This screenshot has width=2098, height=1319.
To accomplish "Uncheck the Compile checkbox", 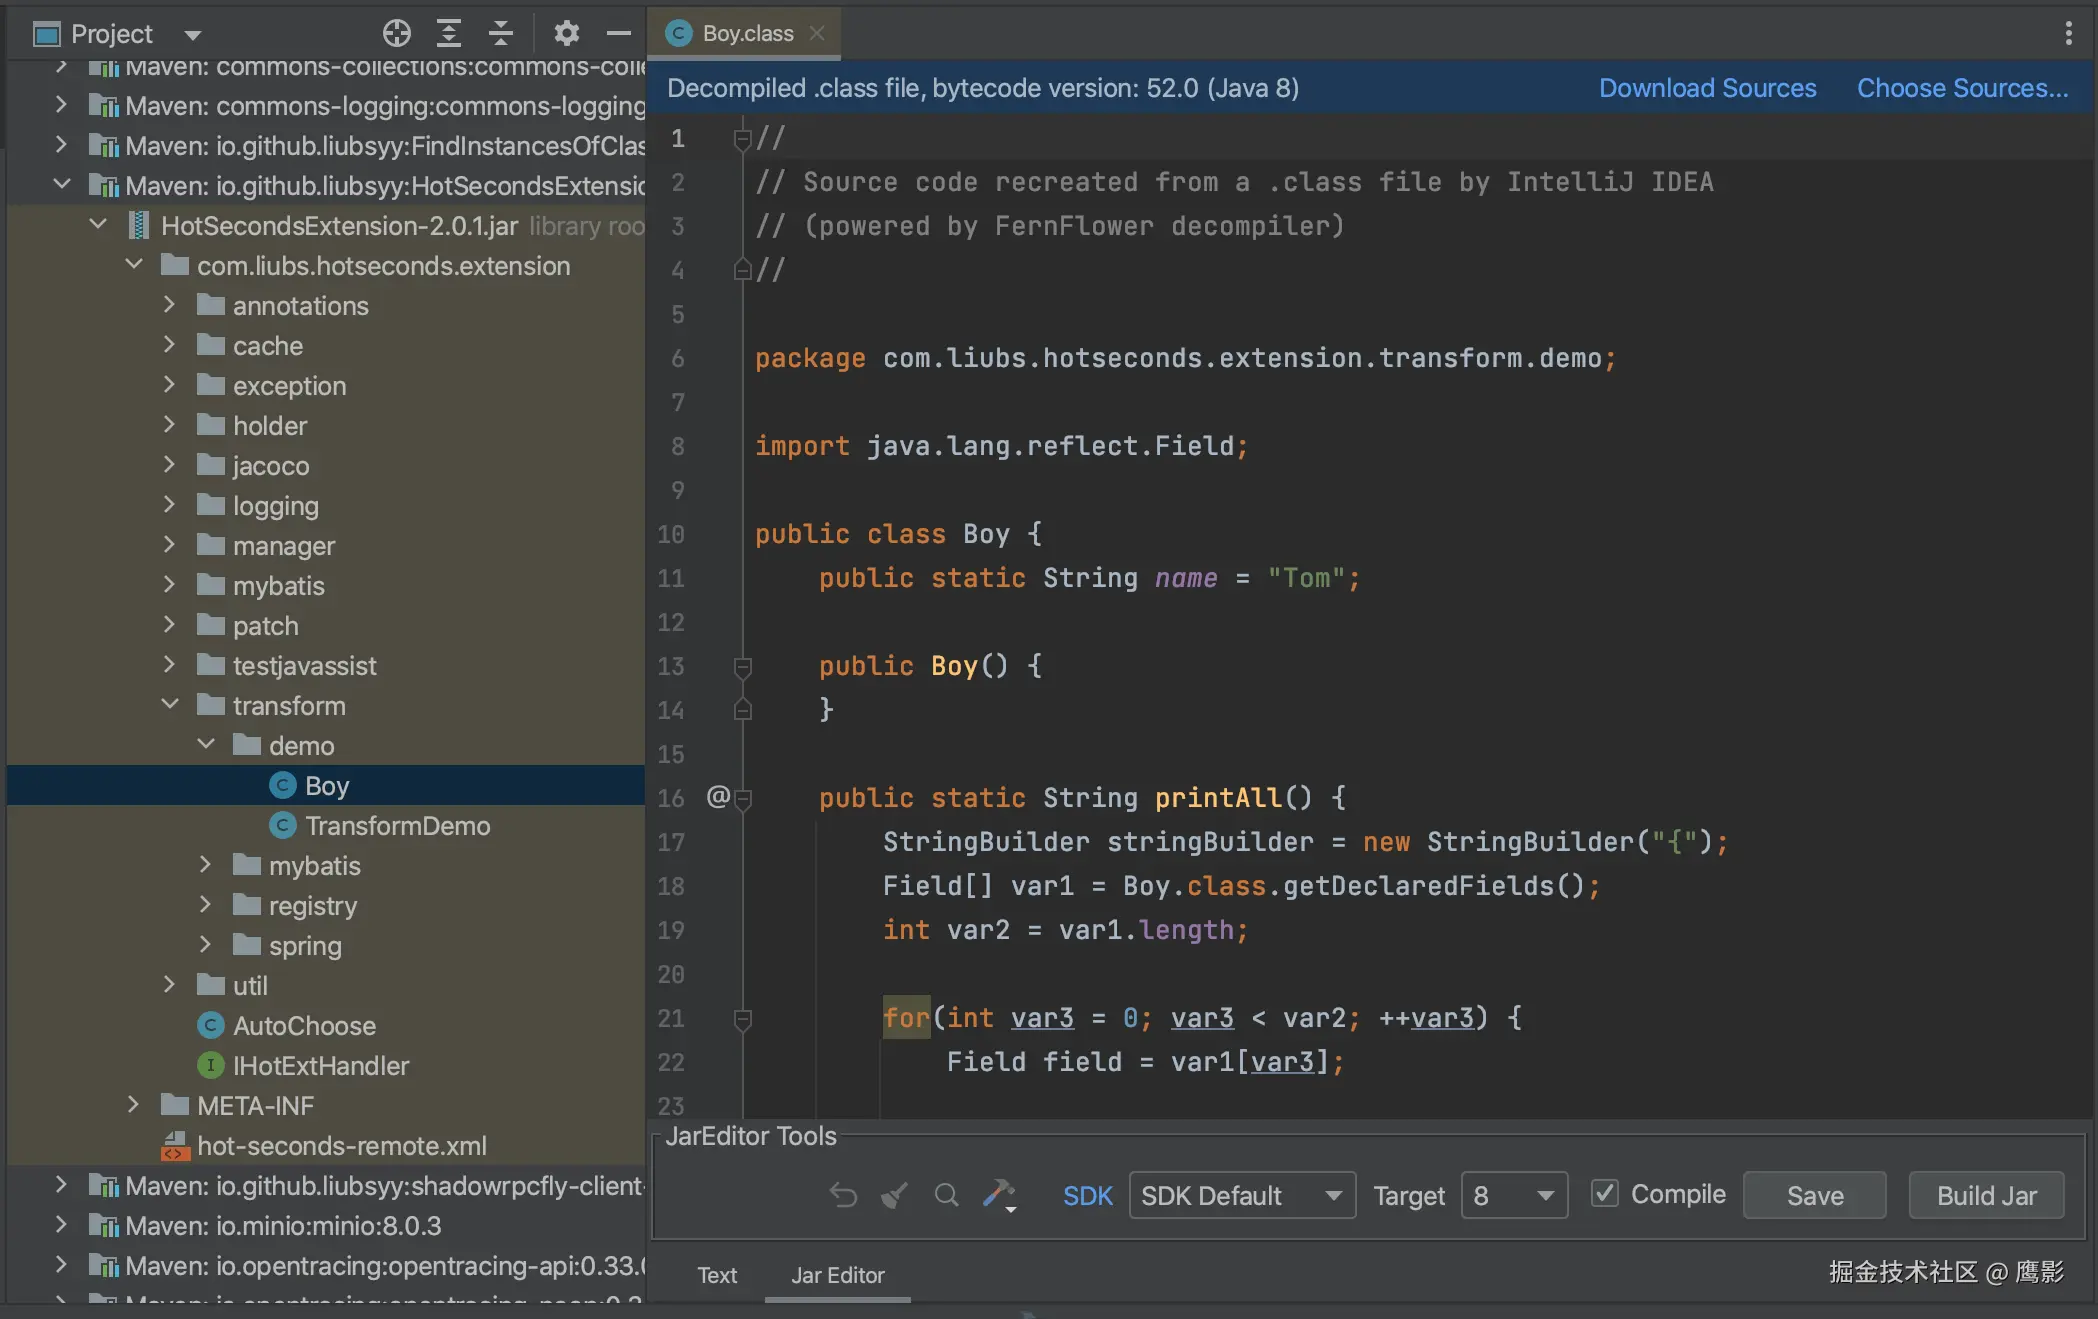I will (x=1605, y=1193).
